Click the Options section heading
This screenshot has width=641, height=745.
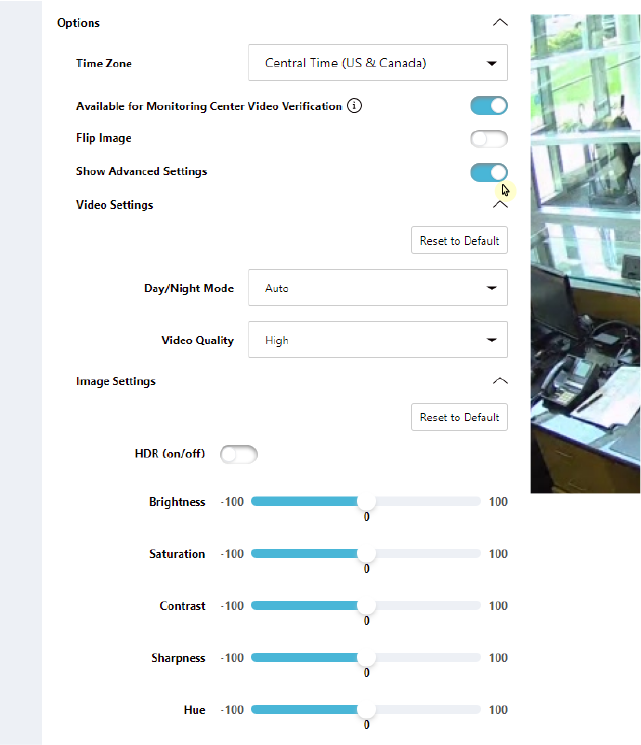click(78, 23)
